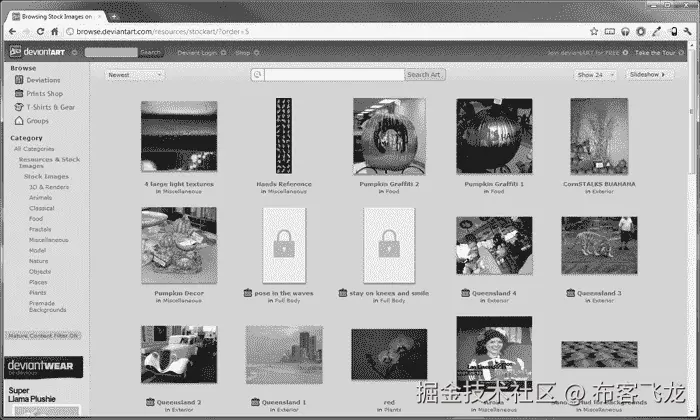Open the browser home page icon
This screenshot has height=420, width=700.
coord(54,32)
